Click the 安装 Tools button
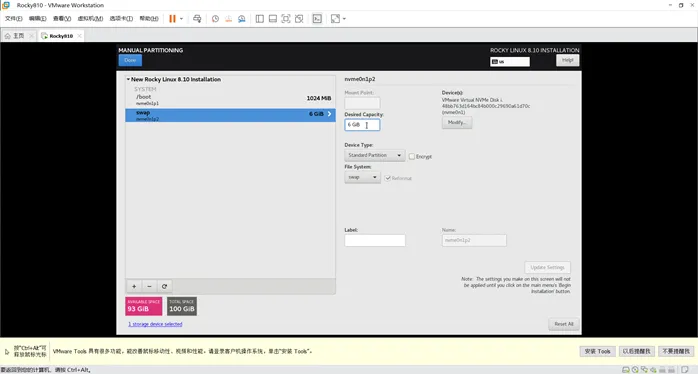The image size is (698, 374). pyautogui.click(x=597, y=351)
